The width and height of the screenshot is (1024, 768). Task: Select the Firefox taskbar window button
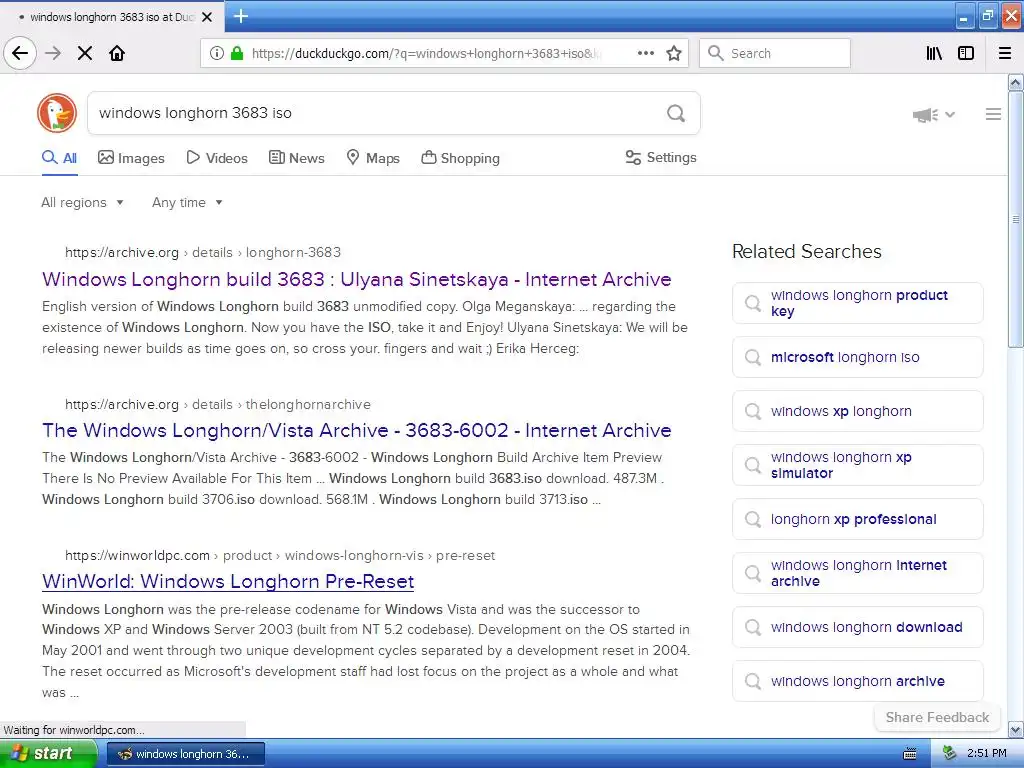(x=185, y=754)
